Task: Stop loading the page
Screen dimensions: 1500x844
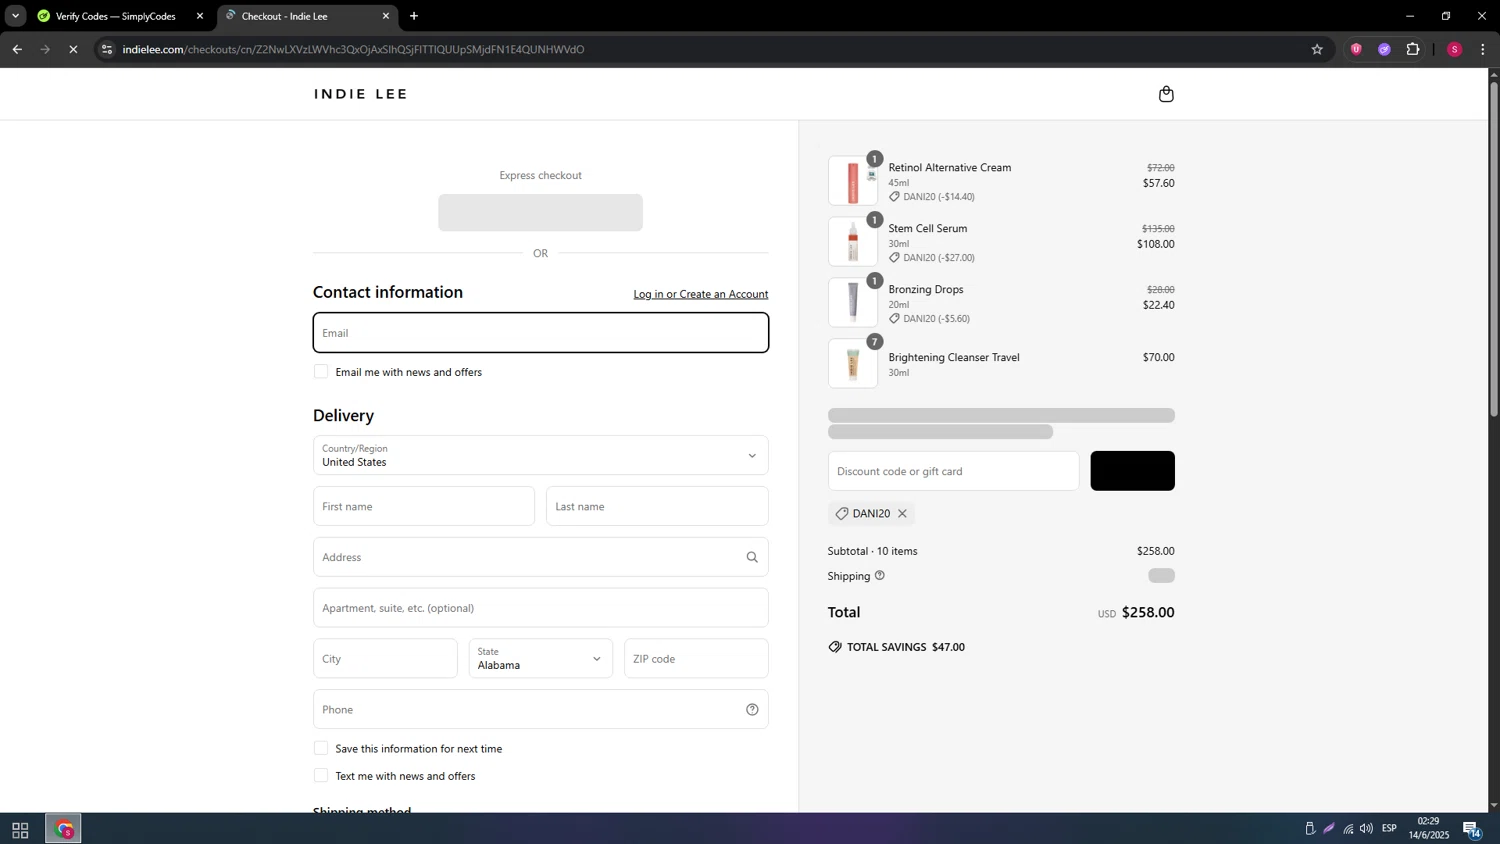Action: point(73,49)
